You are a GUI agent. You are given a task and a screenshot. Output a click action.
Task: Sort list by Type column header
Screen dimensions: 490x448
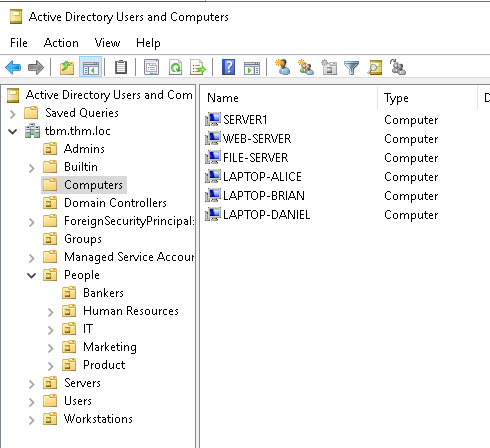[427, 98]
